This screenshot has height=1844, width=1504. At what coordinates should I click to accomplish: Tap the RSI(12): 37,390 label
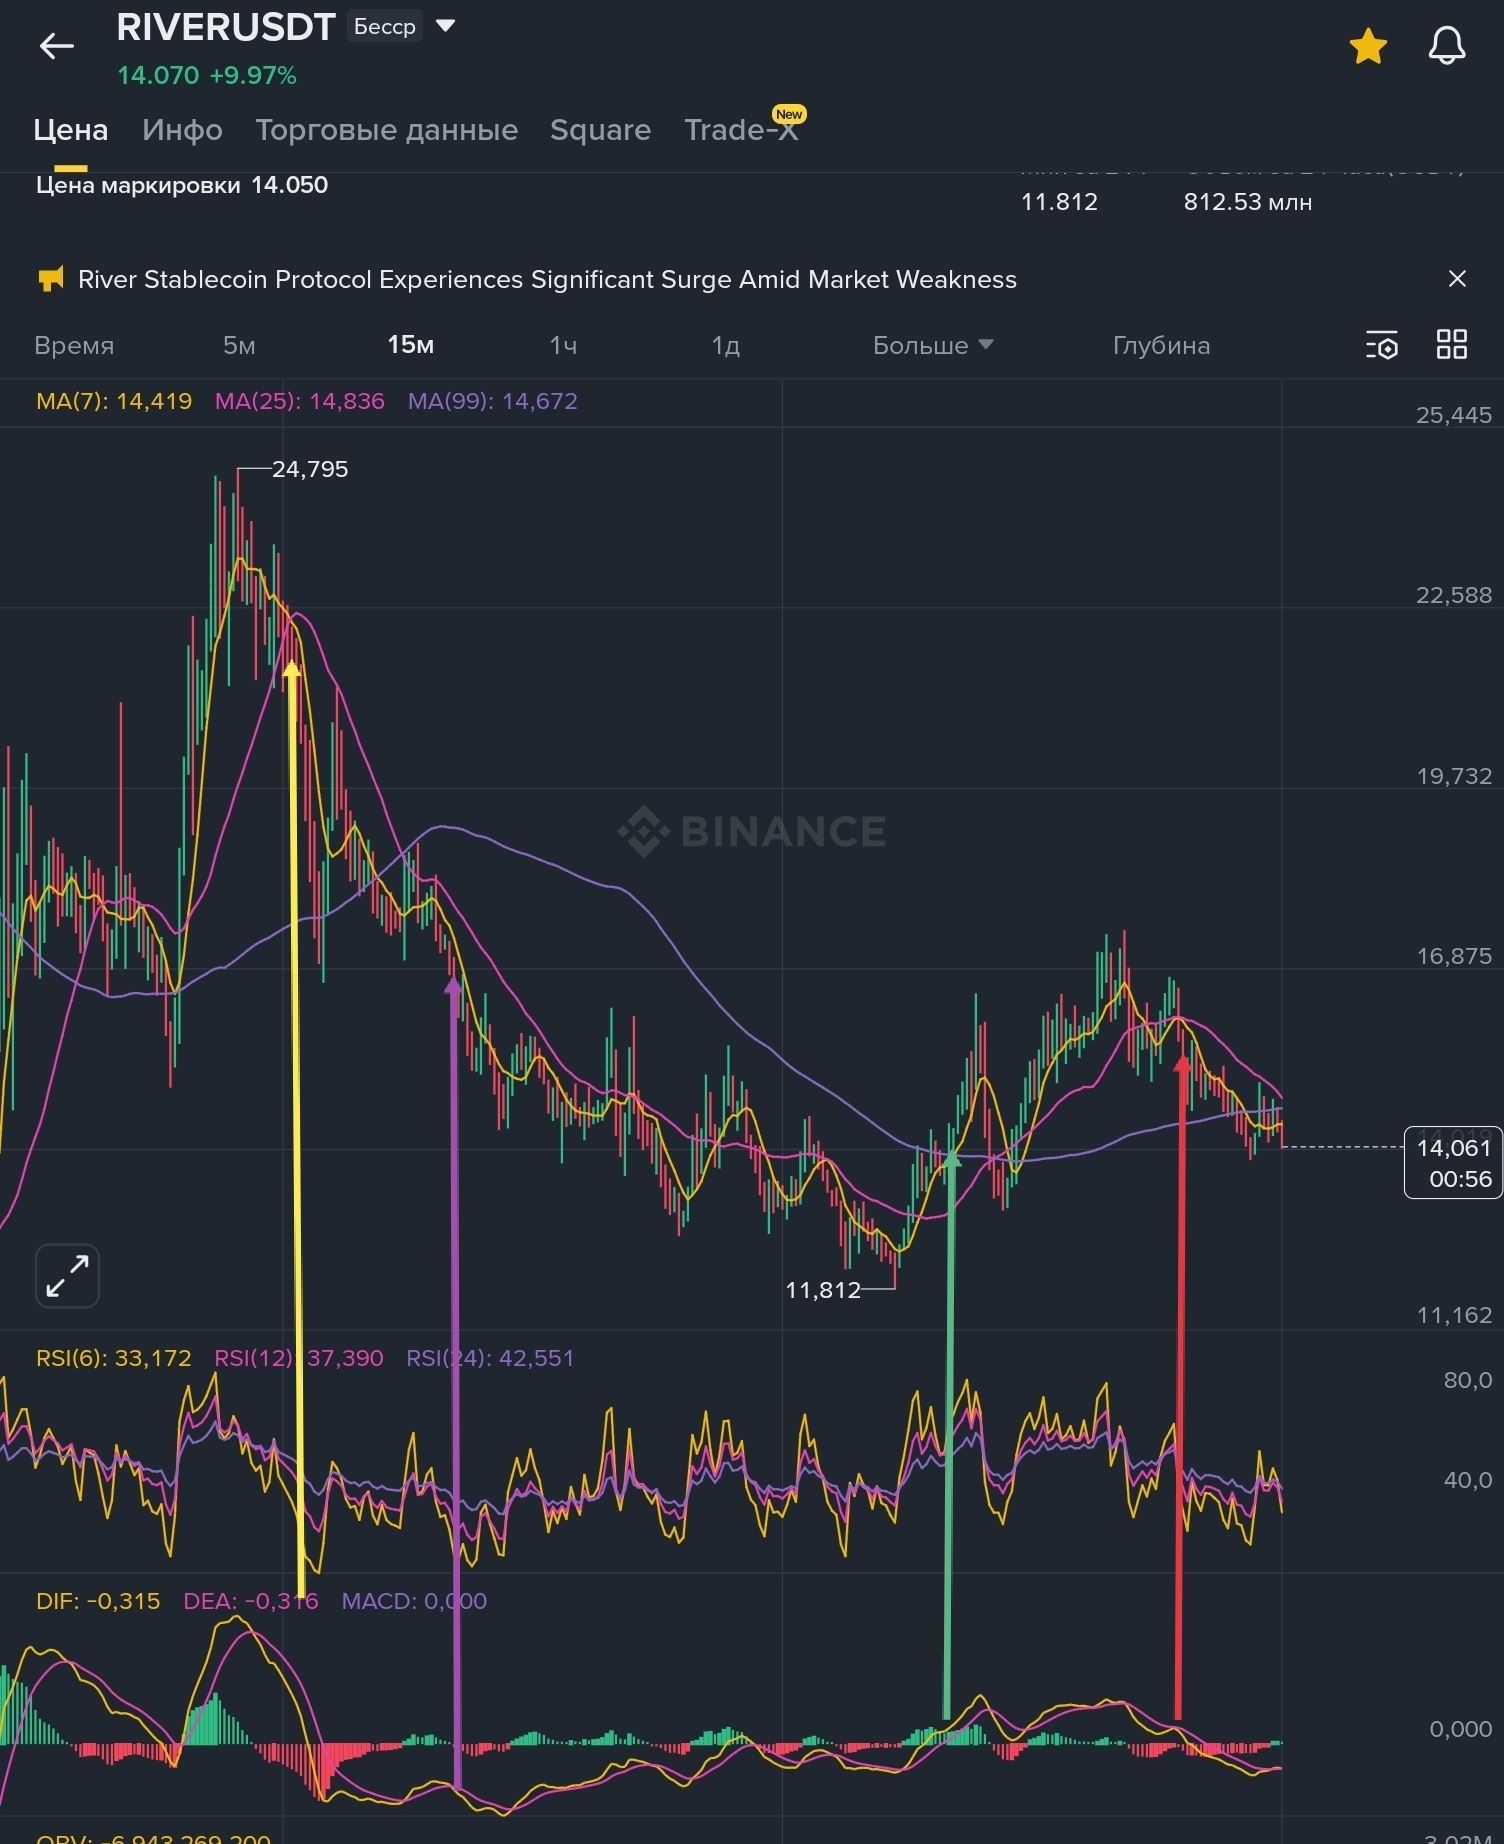click(x=299, y=1358)
